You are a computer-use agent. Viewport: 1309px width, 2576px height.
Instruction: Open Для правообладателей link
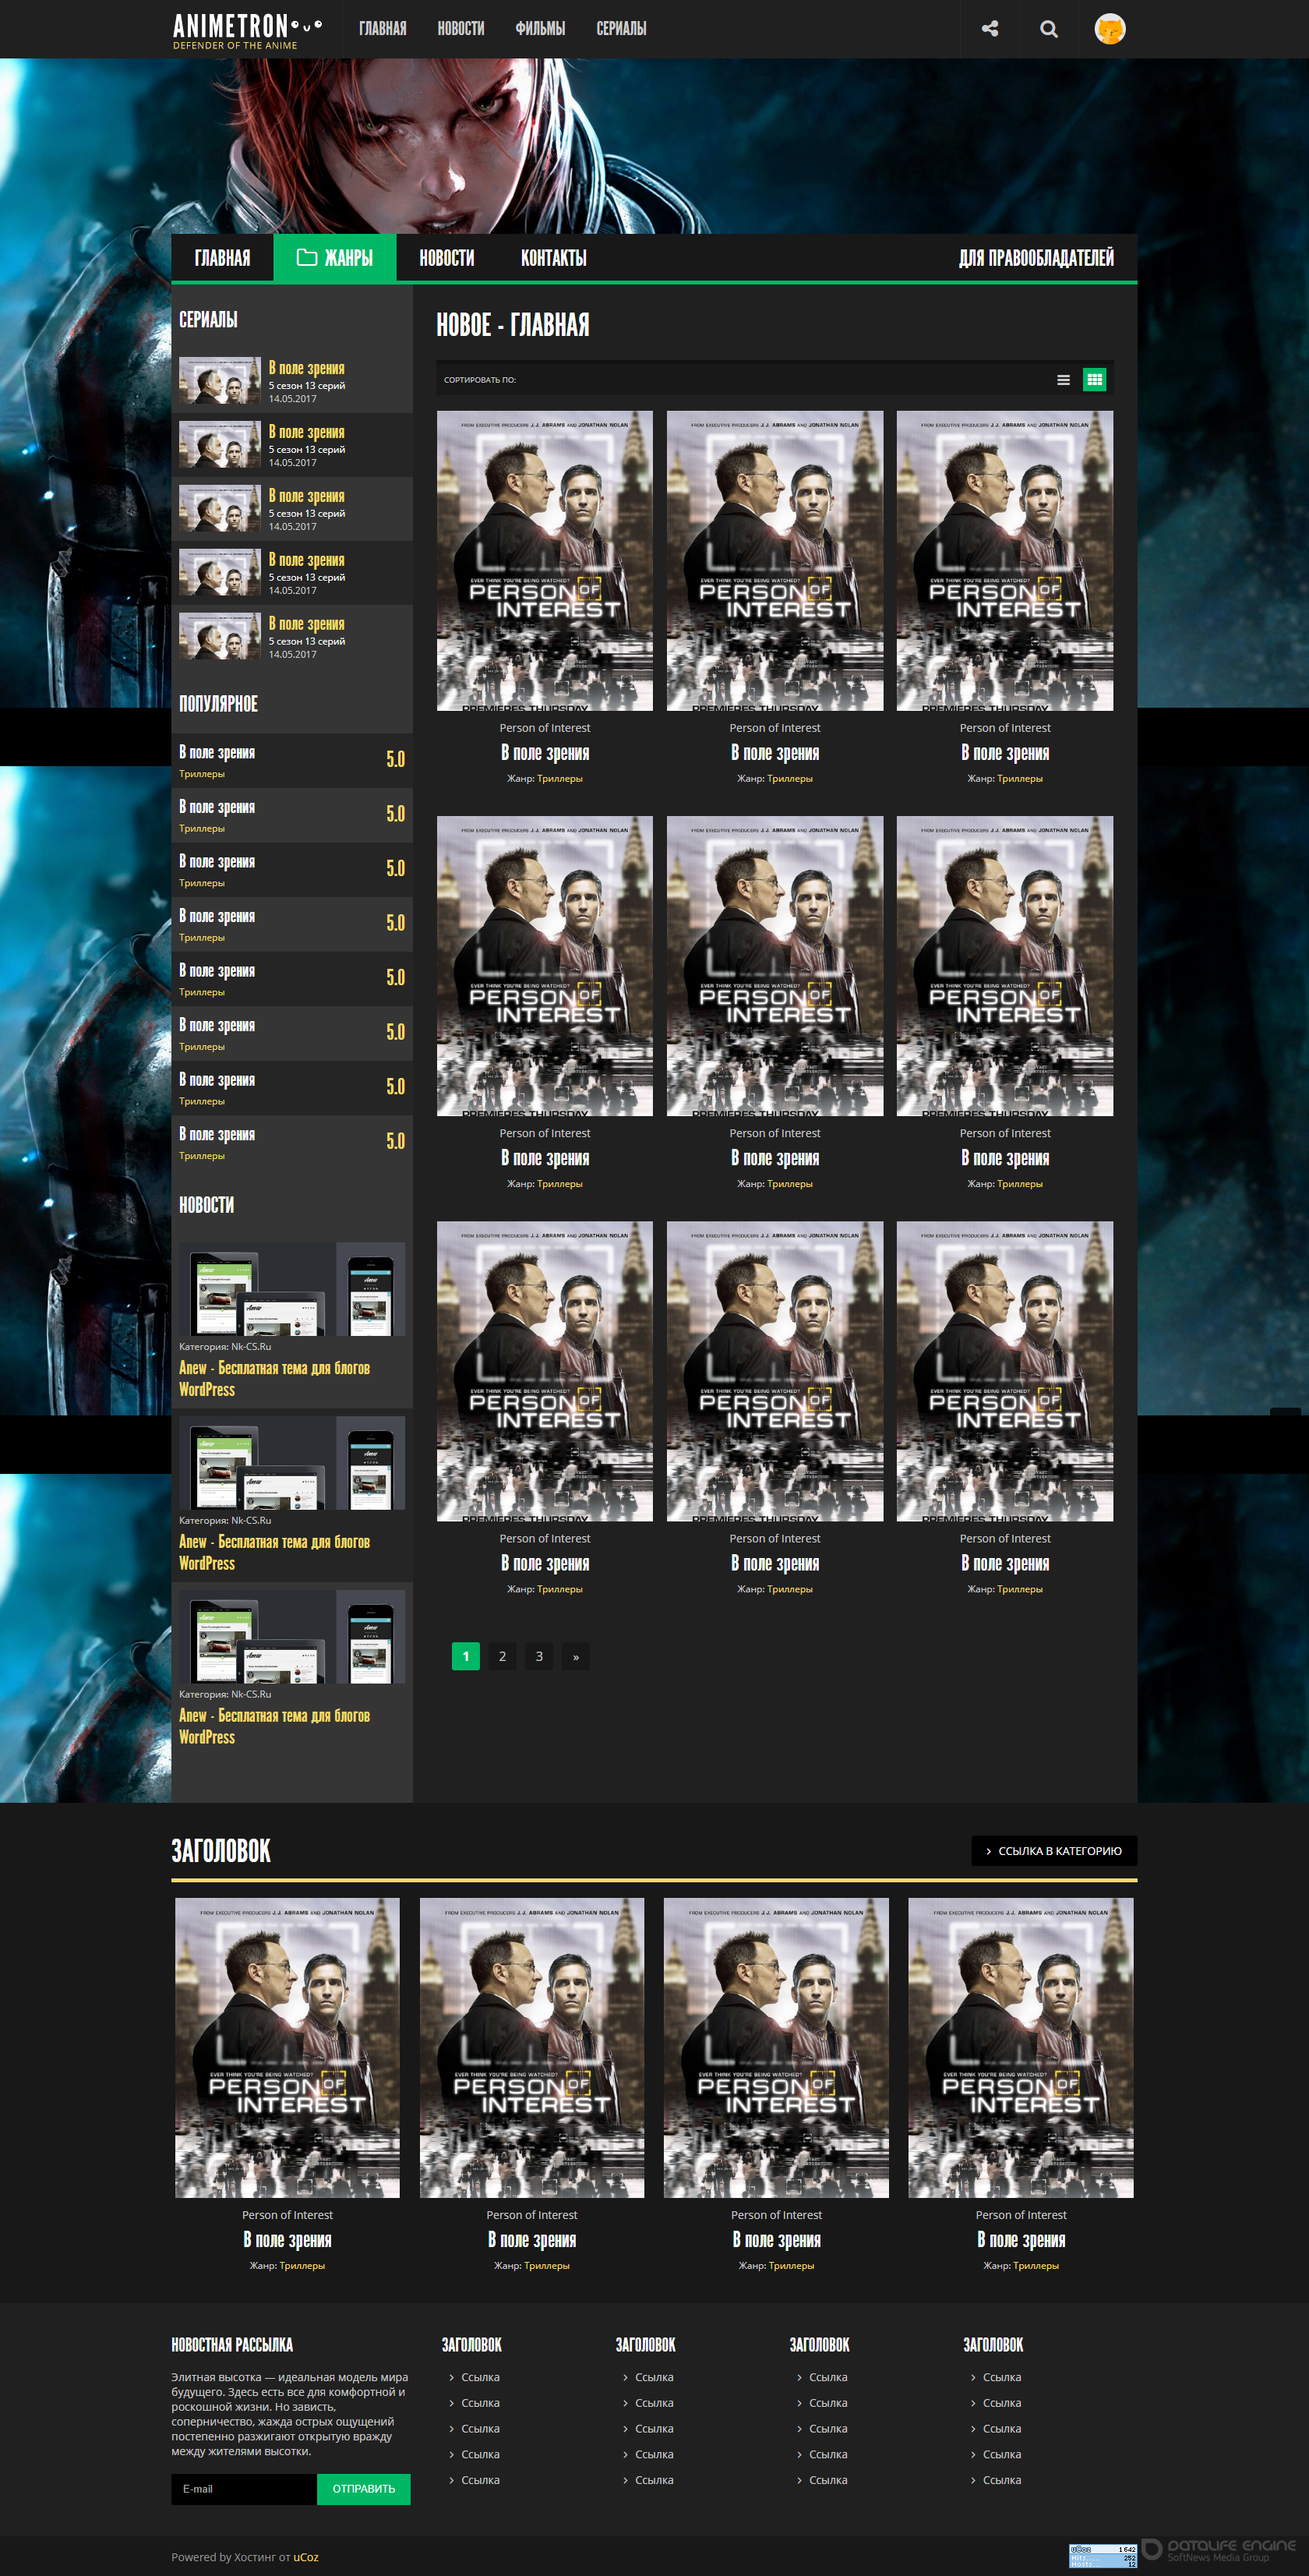tap(1036, 258)
